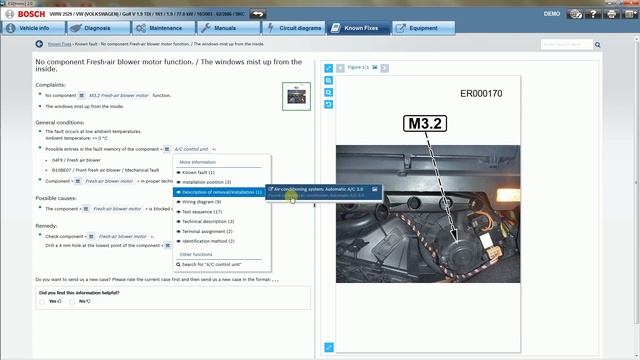Open menu icon before M3.2 Fresh-air blower motor
The width and height of the screenshot is (640, 360).
pos(82,96)
